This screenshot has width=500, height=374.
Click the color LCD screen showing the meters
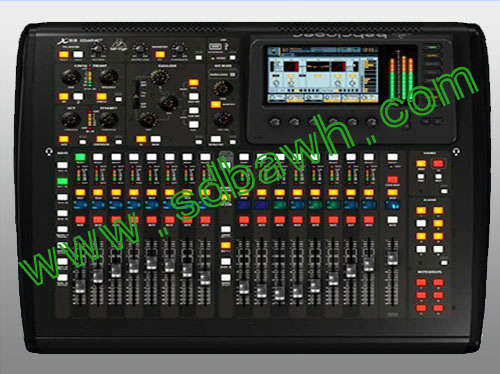click(x=322, y=75)
